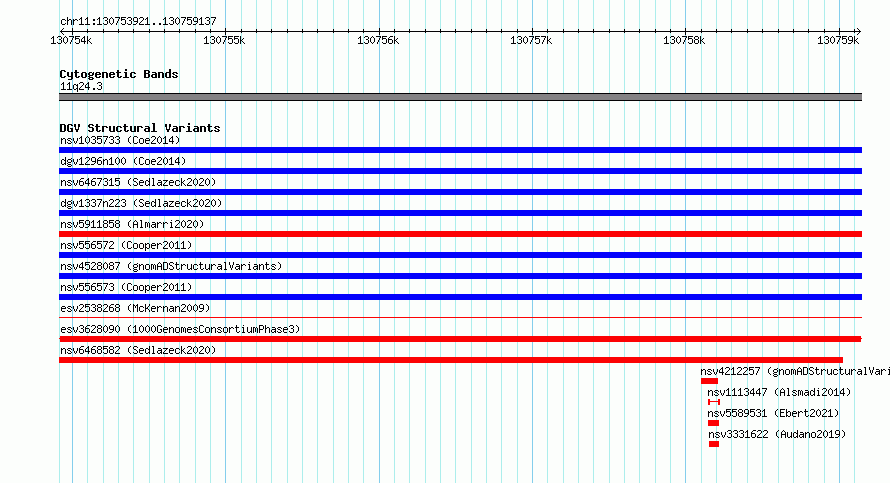
Task: Click the 130756k ruler tick label
Action: [378, 40]
